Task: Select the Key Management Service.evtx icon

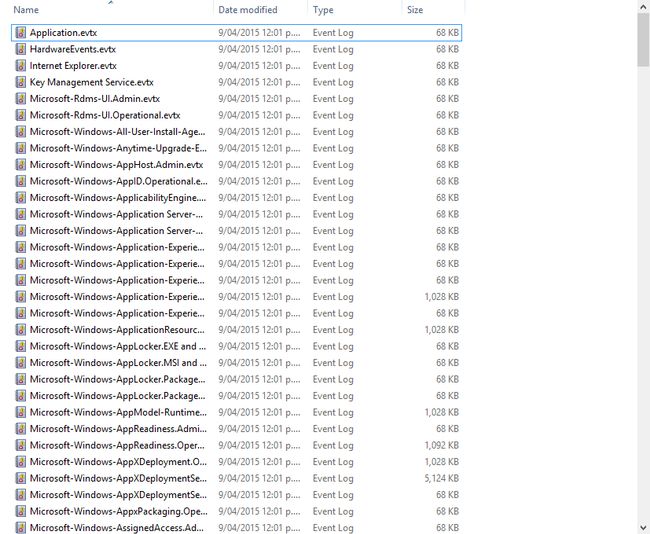Action: point(21,82)
